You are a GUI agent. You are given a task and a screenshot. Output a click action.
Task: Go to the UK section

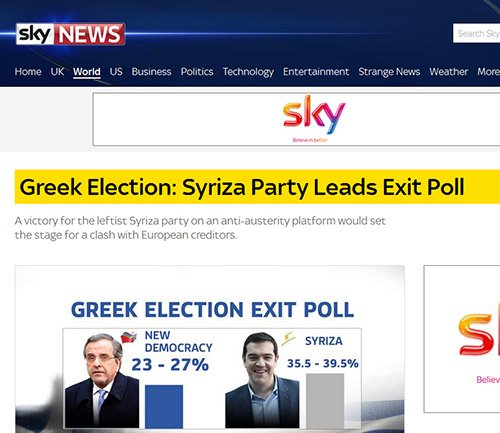57,72
